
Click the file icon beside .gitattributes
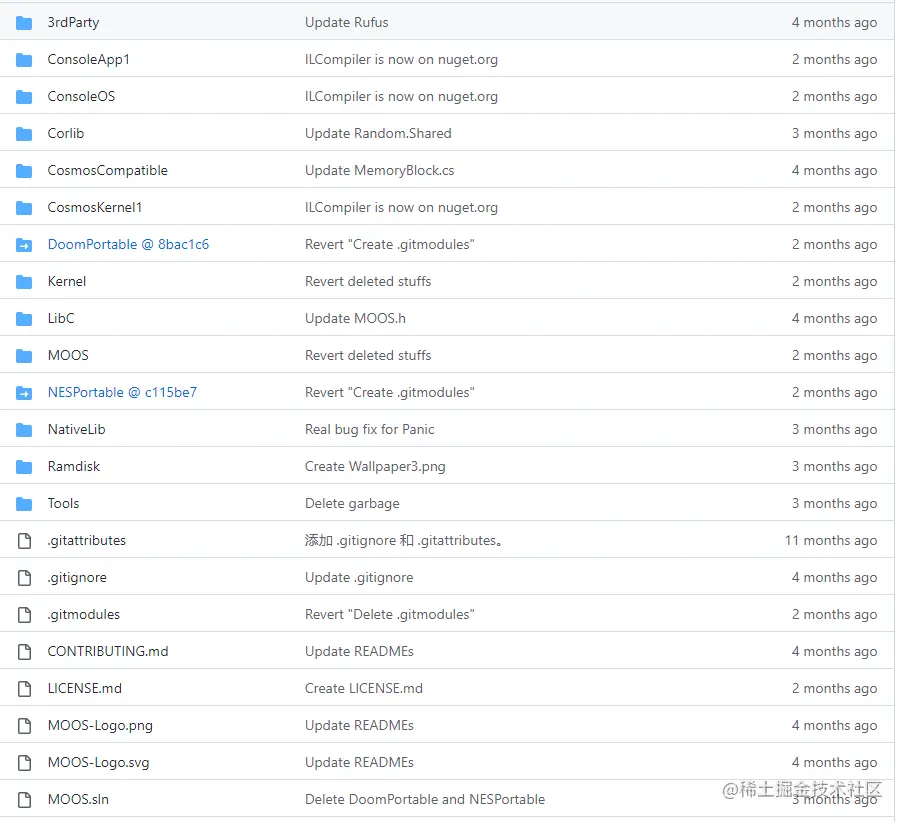(x=24, y=540)
